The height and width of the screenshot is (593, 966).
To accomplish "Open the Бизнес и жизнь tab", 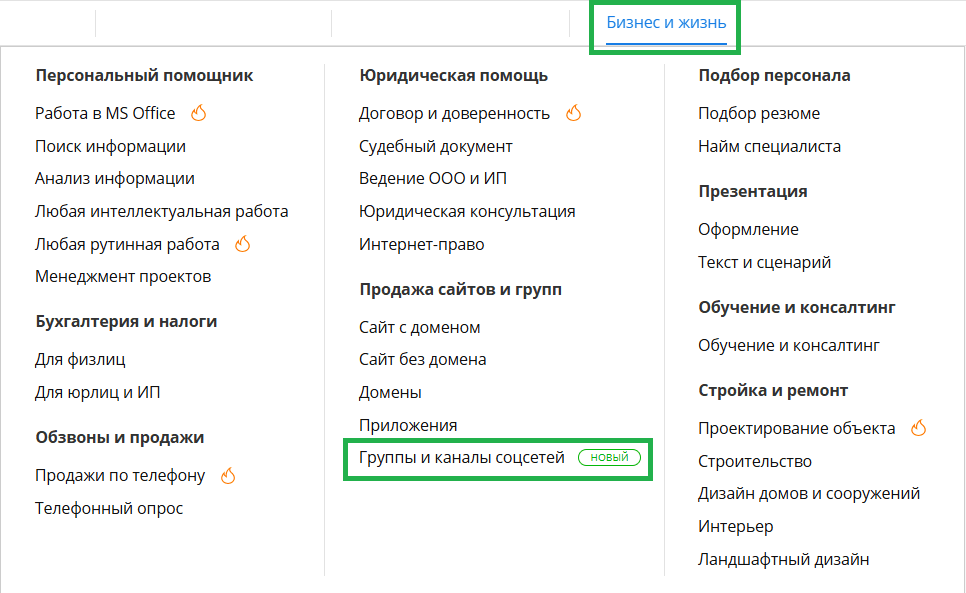I will [x=666, y=22].
